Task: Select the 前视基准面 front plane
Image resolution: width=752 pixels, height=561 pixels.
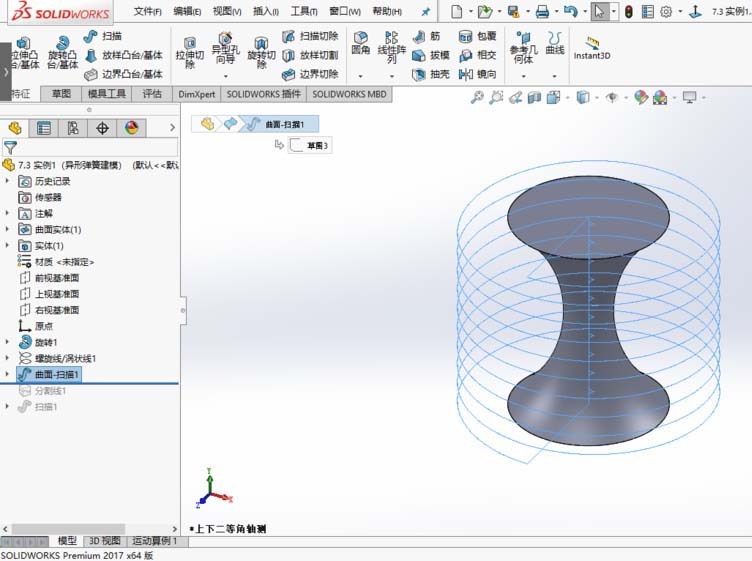Action: tap(49, 278)
